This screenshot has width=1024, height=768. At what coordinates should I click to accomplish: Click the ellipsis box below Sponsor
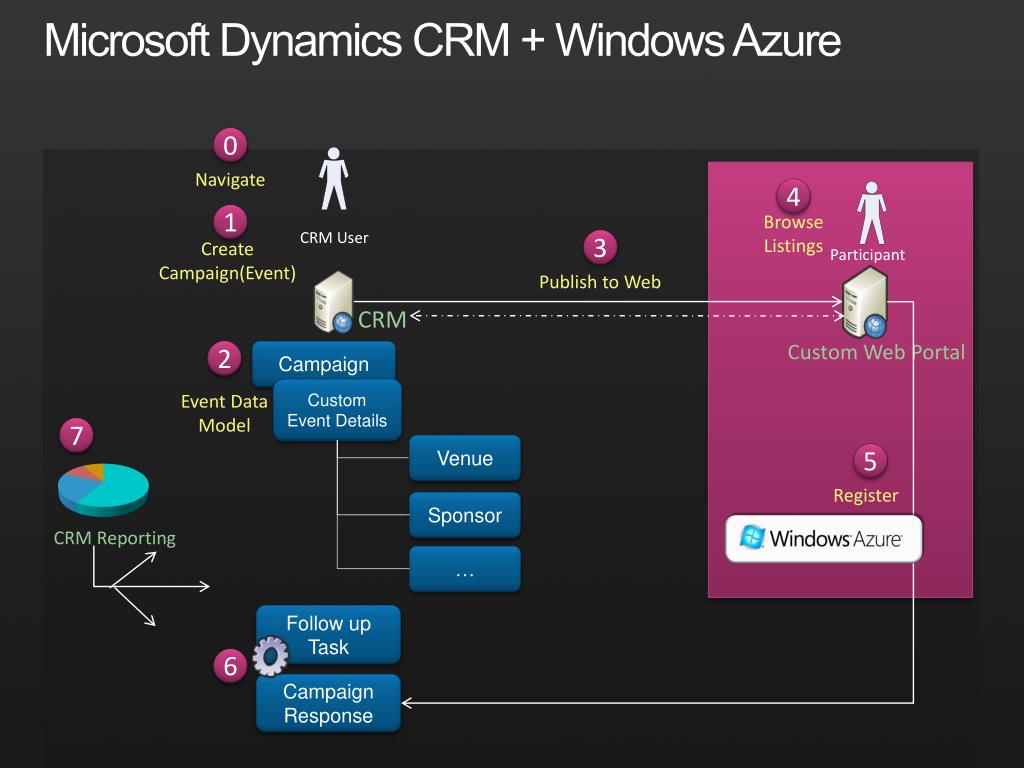[x=465, y=569]
